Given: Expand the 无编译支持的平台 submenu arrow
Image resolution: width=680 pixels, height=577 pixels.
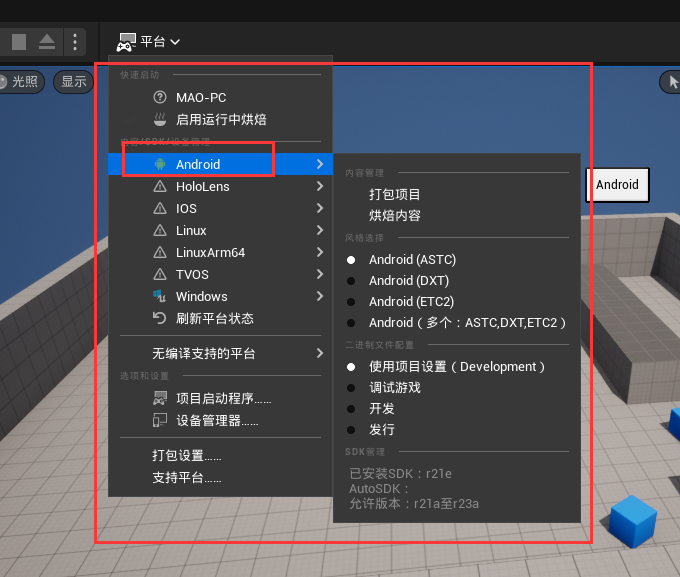Looking at the screenshot, I should 320,353.
